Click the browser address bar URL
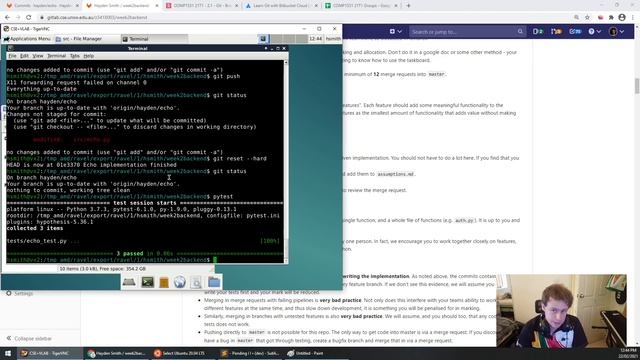The image size is (640, 360). [97, 18]
